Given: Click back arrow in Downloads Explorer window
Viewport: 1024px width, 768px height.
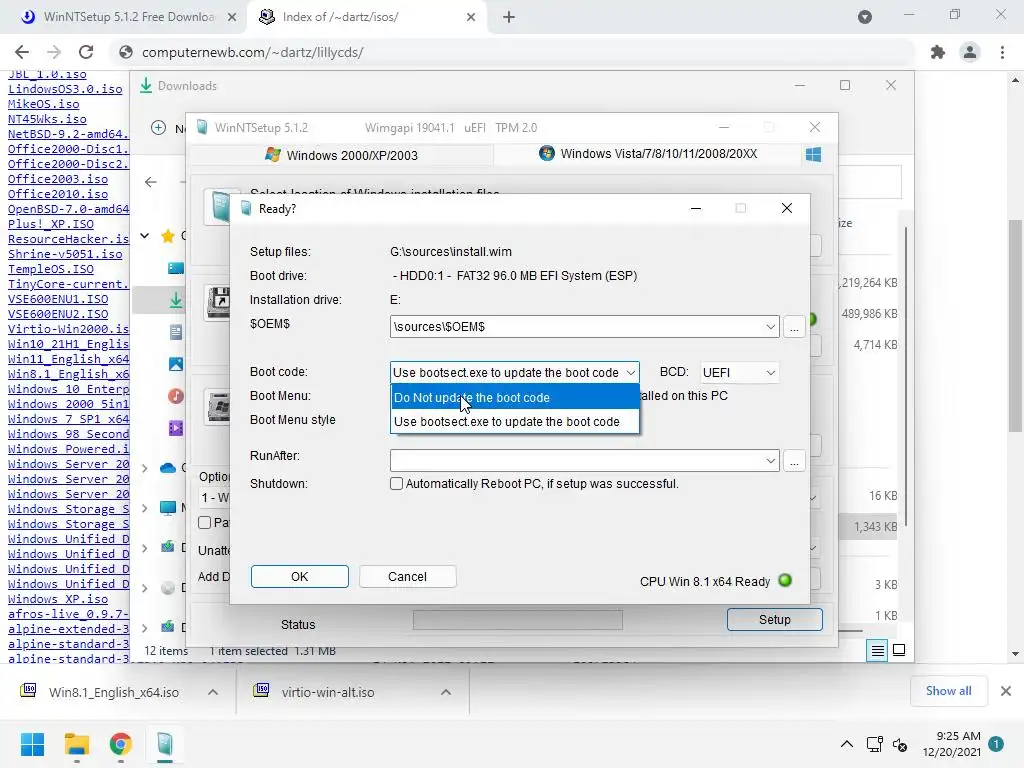Looking at the screenshot, I should (151, 182).
